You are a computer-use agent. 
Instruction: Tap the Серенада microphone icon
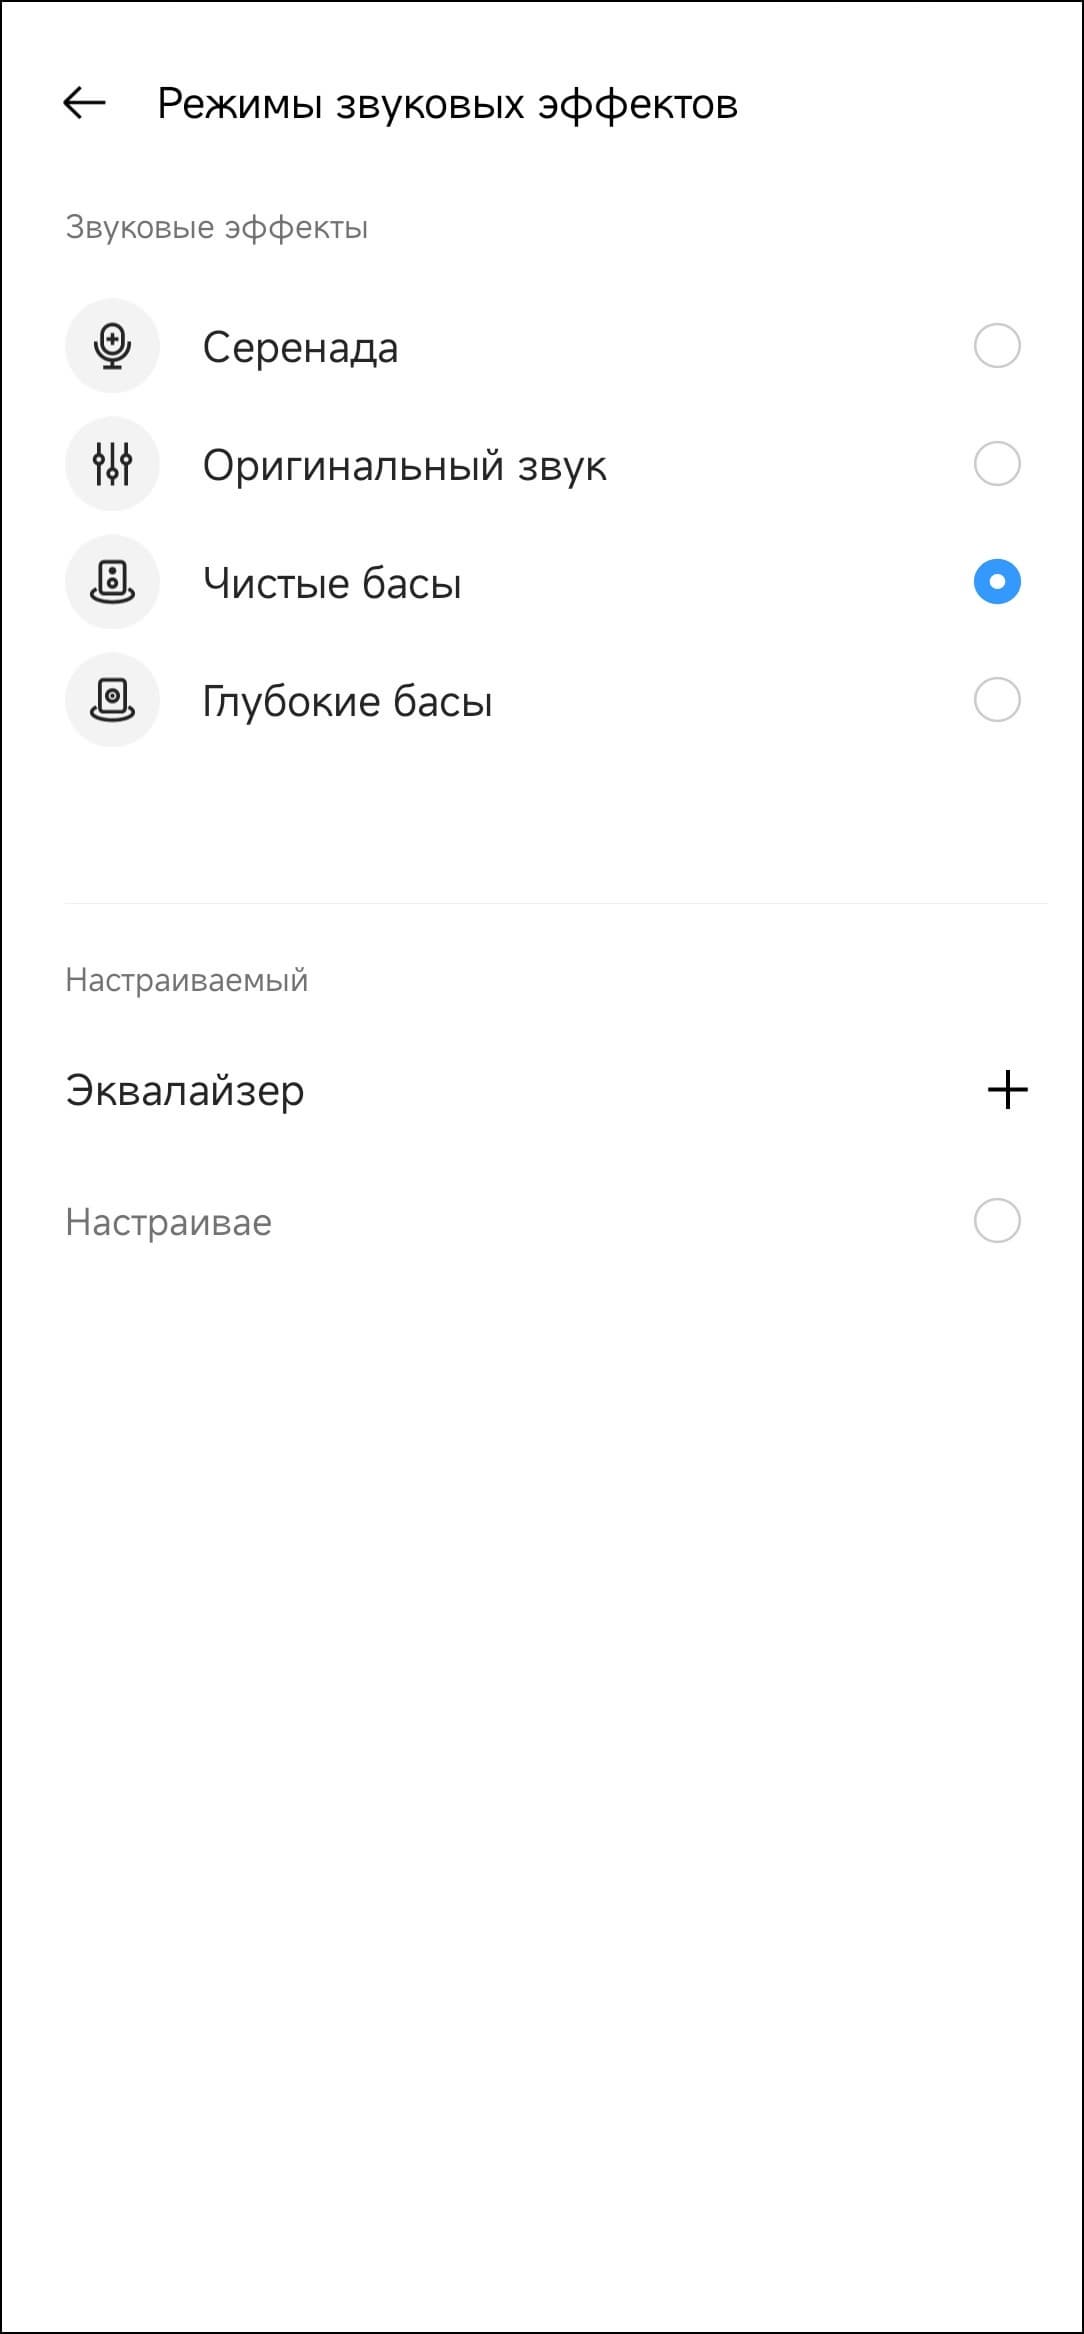pyautogui.click(x=112, y=346)
